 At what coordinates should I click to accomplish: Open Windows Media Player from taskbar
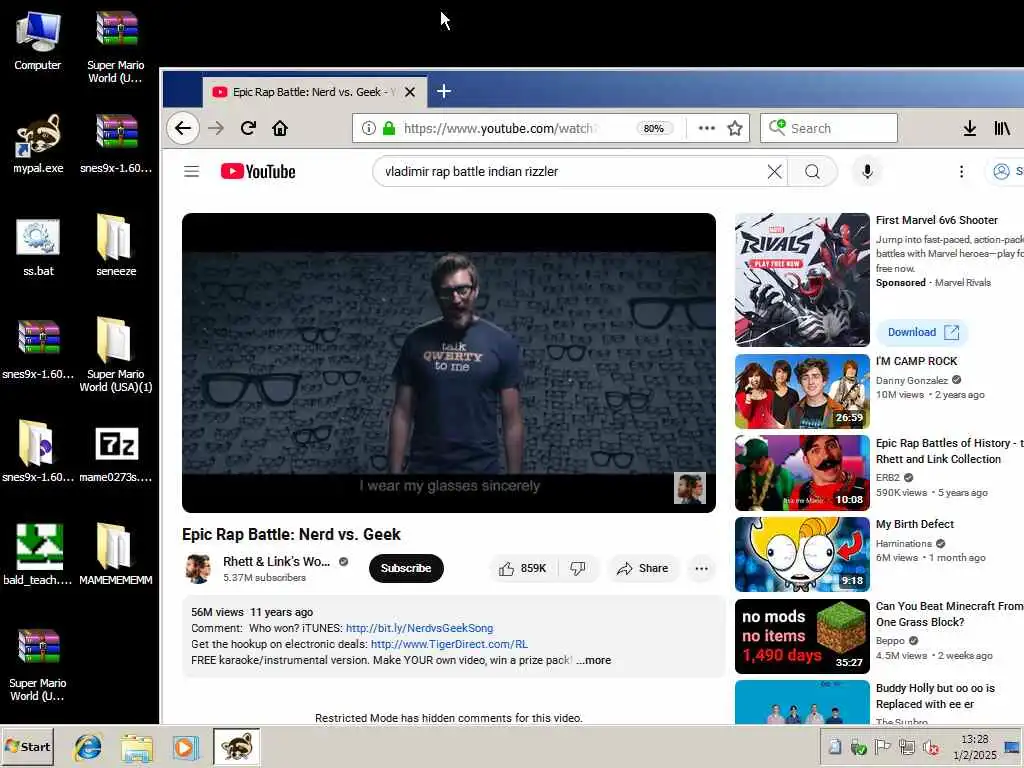click(x=185, y=746)
